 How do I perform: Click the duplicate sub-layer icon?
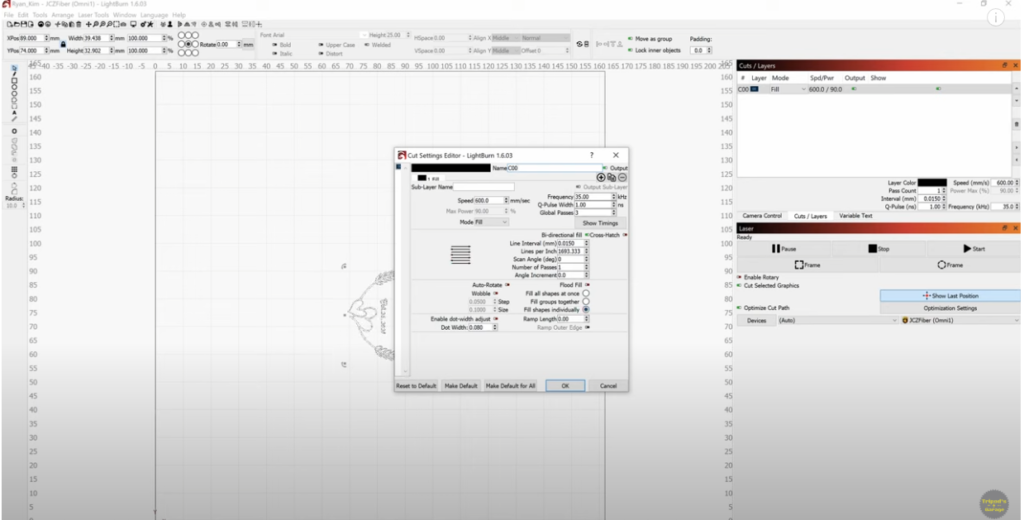[x=611, y=177]
